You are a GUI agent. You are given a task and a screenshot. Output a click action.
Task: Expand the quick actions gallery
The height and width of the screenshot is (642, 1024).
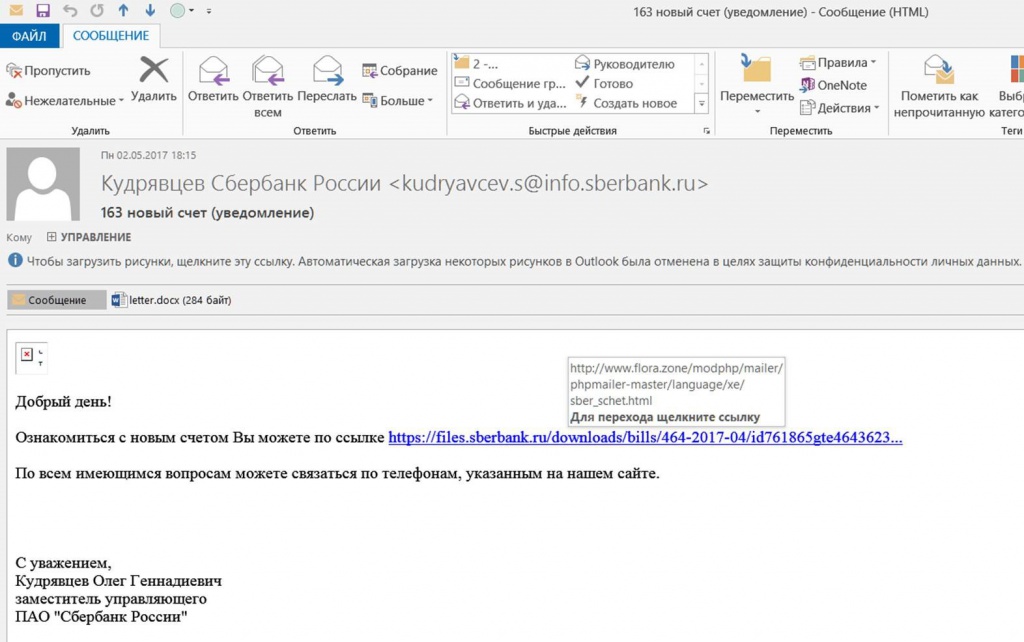click(701, 103)
